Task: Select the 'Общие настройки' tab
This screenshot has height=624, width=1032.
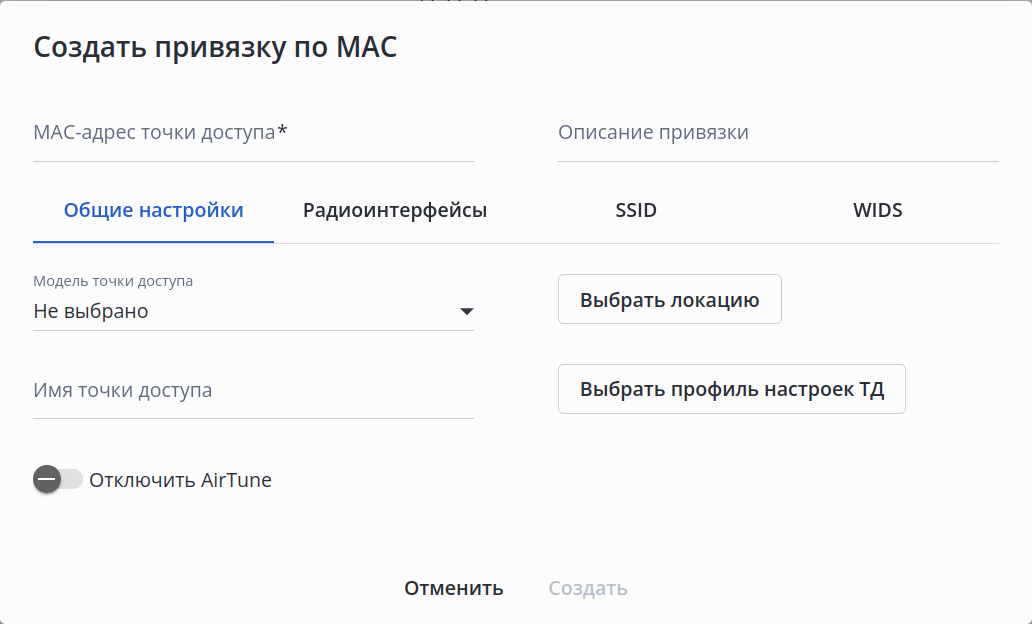Action: pos(153,211)
